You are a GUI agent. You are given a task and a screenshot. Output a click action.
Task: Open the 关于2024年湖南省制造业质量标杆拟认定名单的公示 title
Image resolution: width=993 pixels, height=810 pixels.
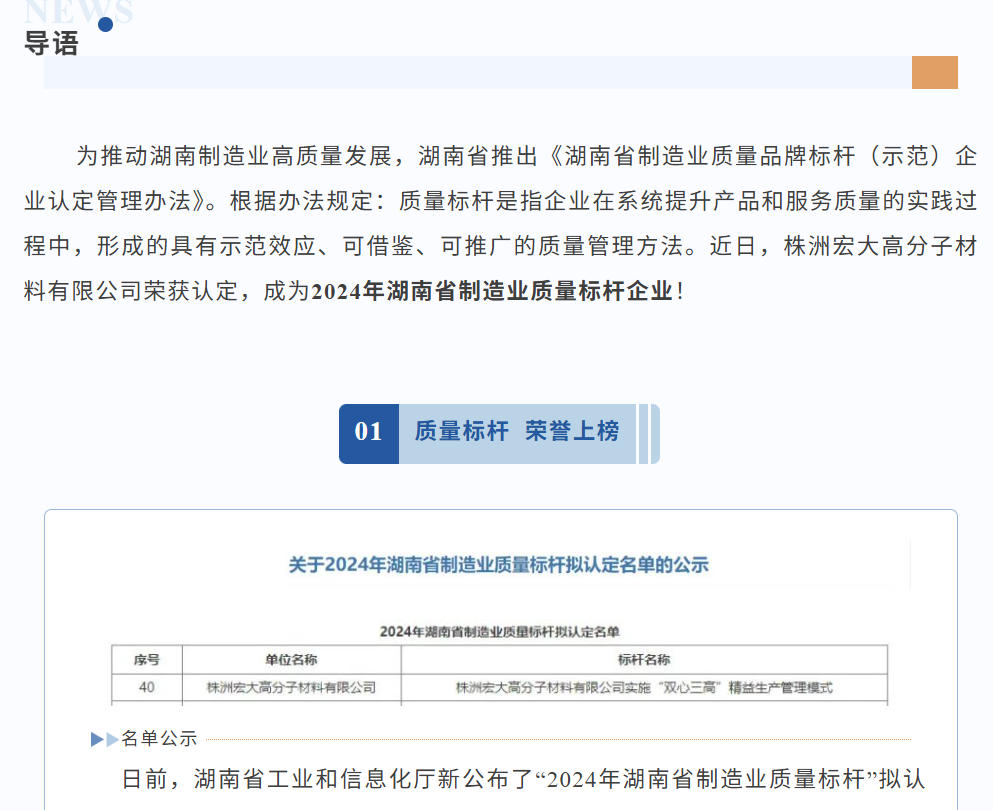coord(498,565)
